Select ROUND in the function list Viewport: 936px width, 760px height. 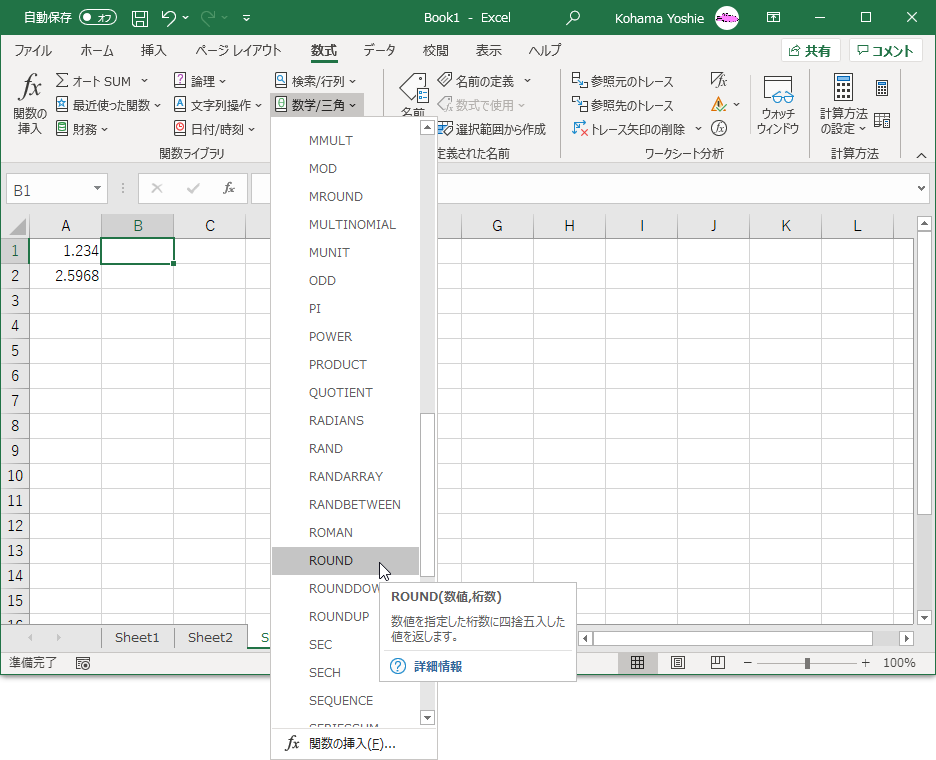(x=345, y=561)
